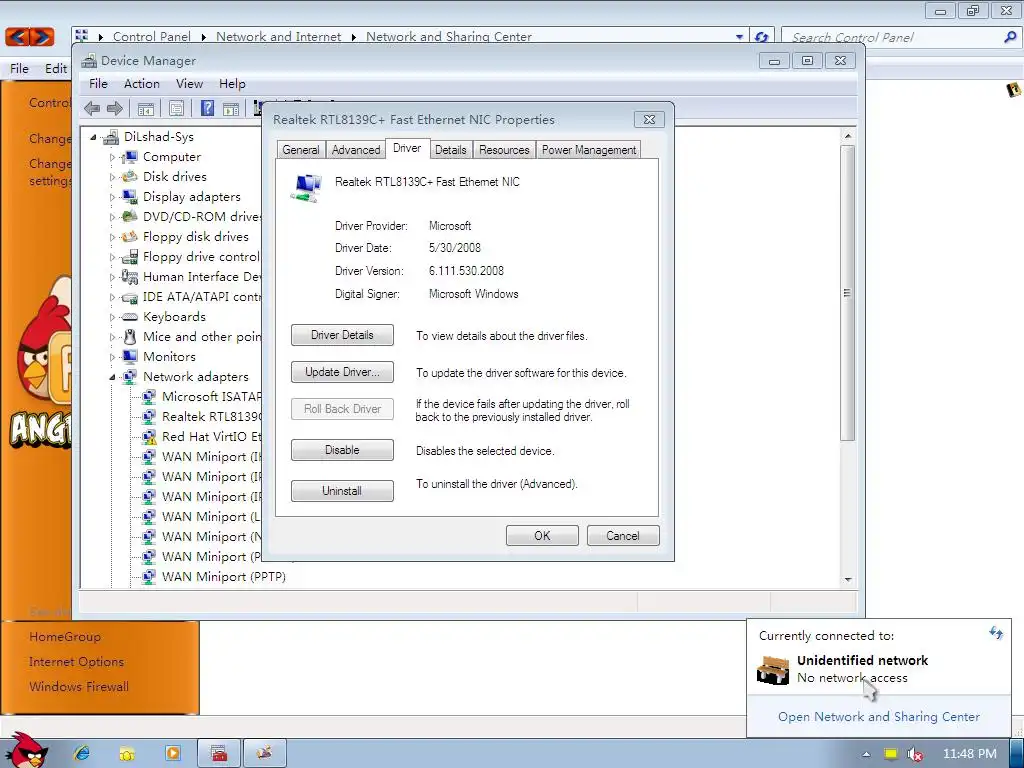The image size is (1024, 768).
Task: Select the Disk drives icon
Action: click(130, 176)
